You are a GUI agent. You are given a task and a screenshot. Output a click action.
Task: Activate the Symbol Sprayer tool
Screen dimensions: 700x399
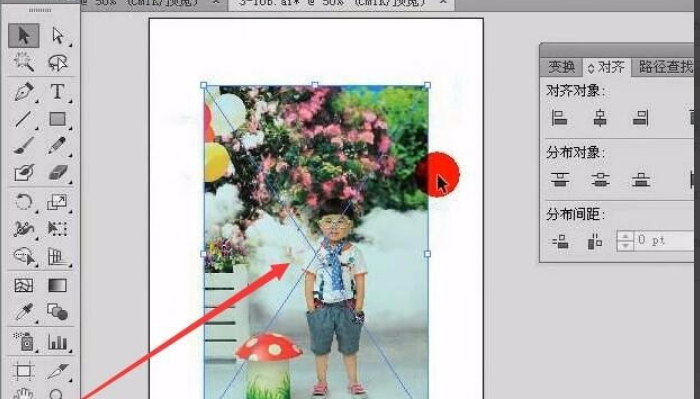[x=24, y=341]
